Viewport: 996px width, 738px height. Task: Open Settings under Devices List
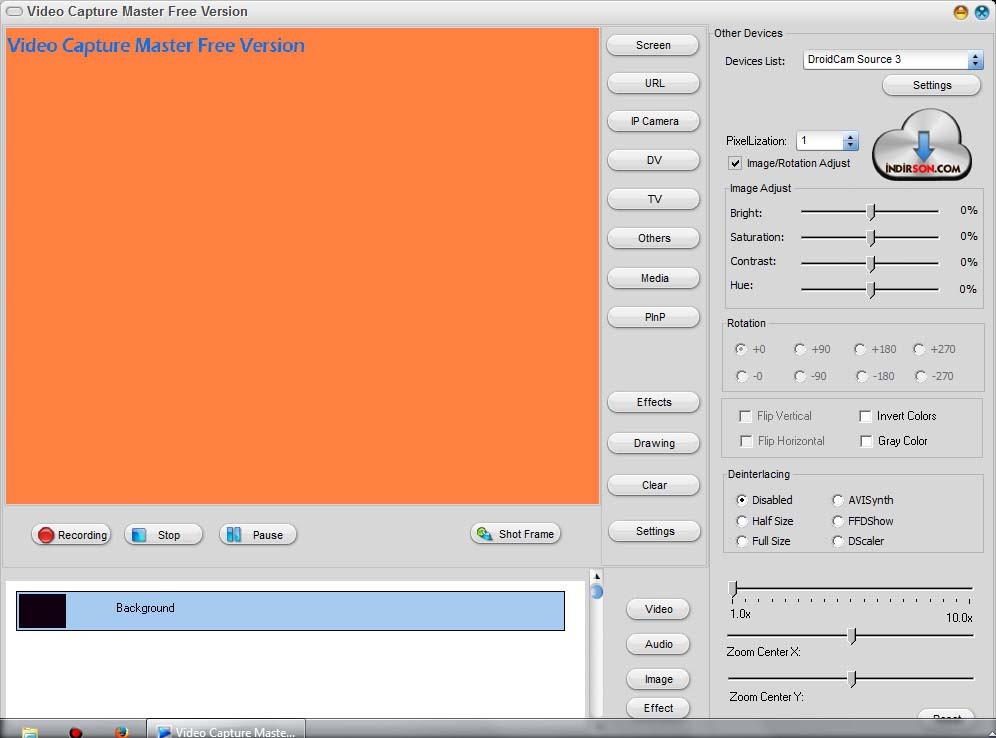[931, 85]
